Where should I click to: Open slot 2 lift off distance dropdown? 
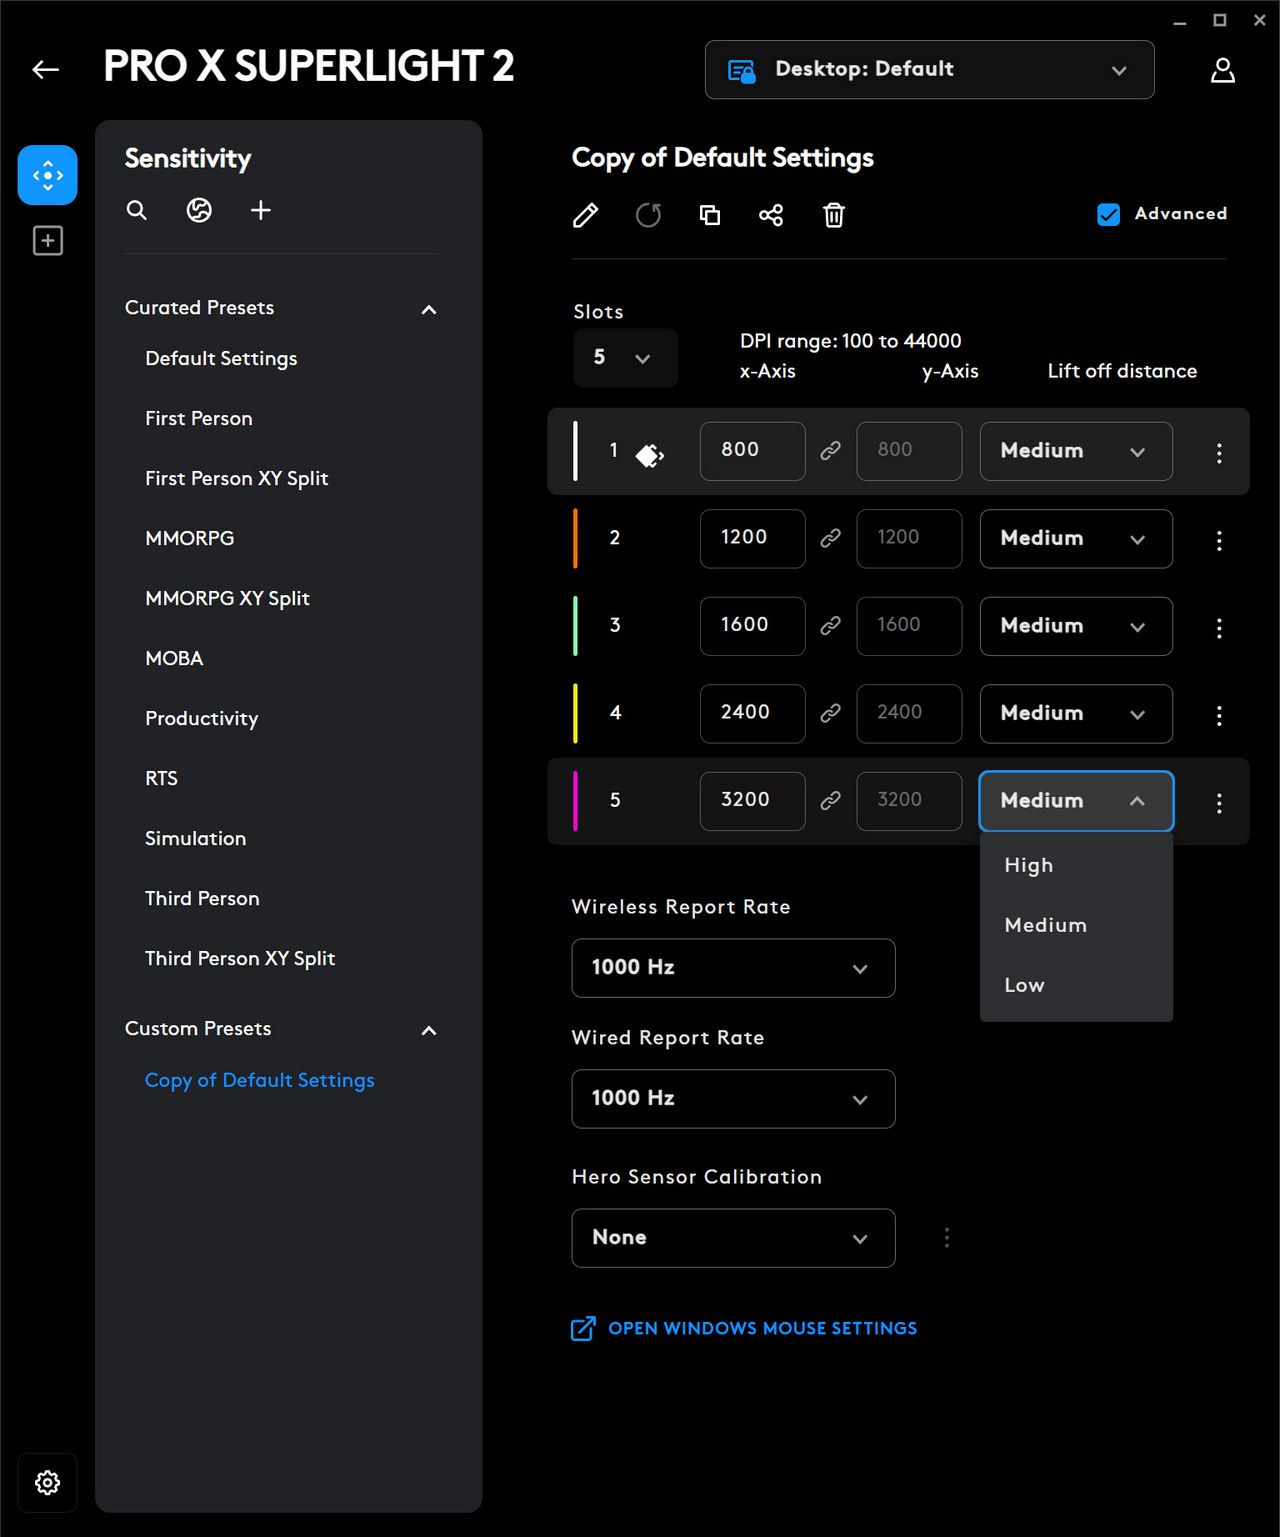click(1076, 539)
